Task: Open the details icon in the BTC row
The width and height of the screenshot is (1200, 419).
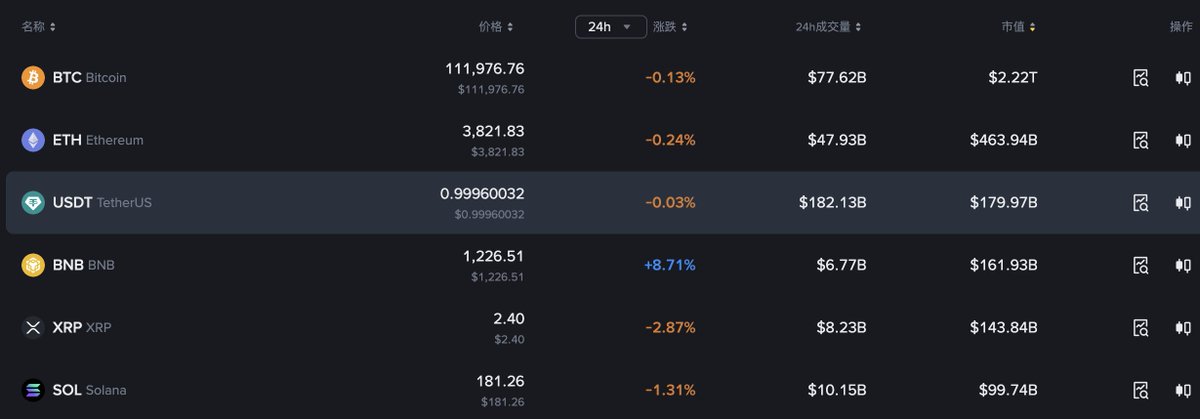Action: click(1141, 77)
